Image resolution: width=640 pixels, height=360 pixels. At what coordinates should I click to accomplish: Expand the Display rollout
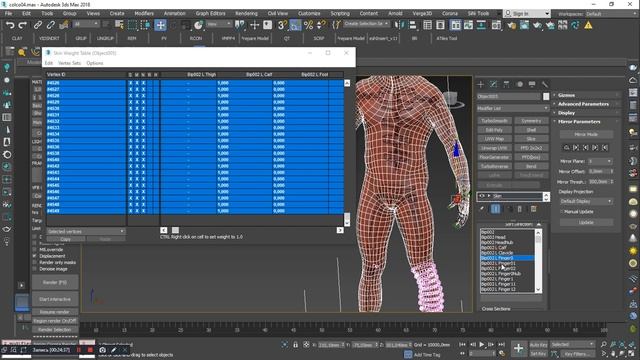[x=586, y=113]
